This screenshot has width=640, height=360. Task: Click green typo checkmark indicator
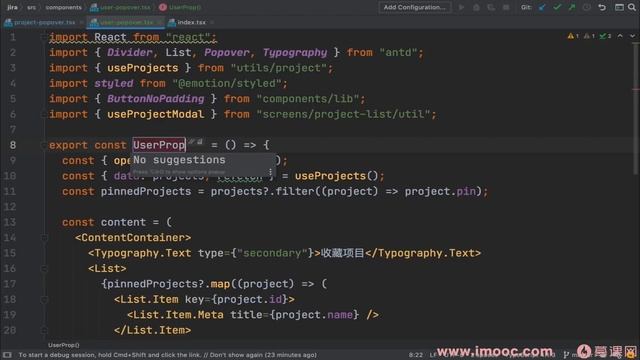tap(605, 36)
